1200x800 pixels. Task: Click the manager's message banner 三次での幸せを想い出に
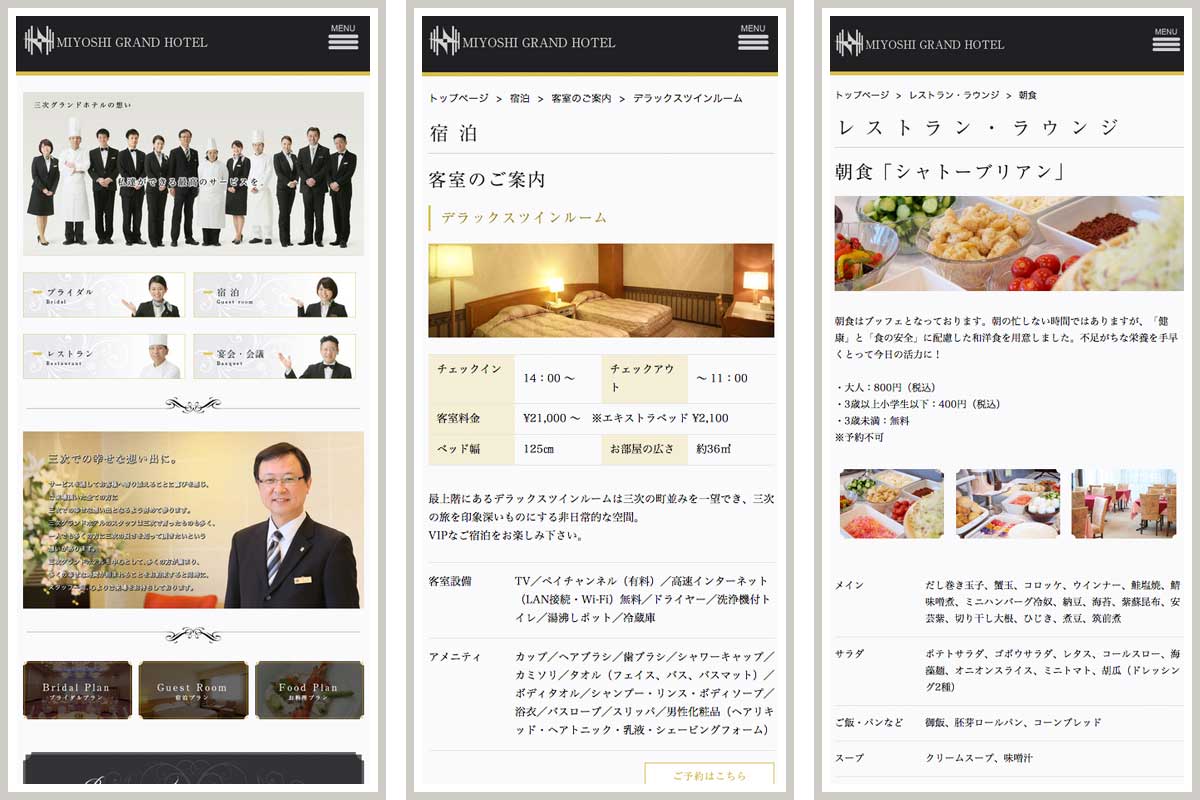tap(193, 520)
